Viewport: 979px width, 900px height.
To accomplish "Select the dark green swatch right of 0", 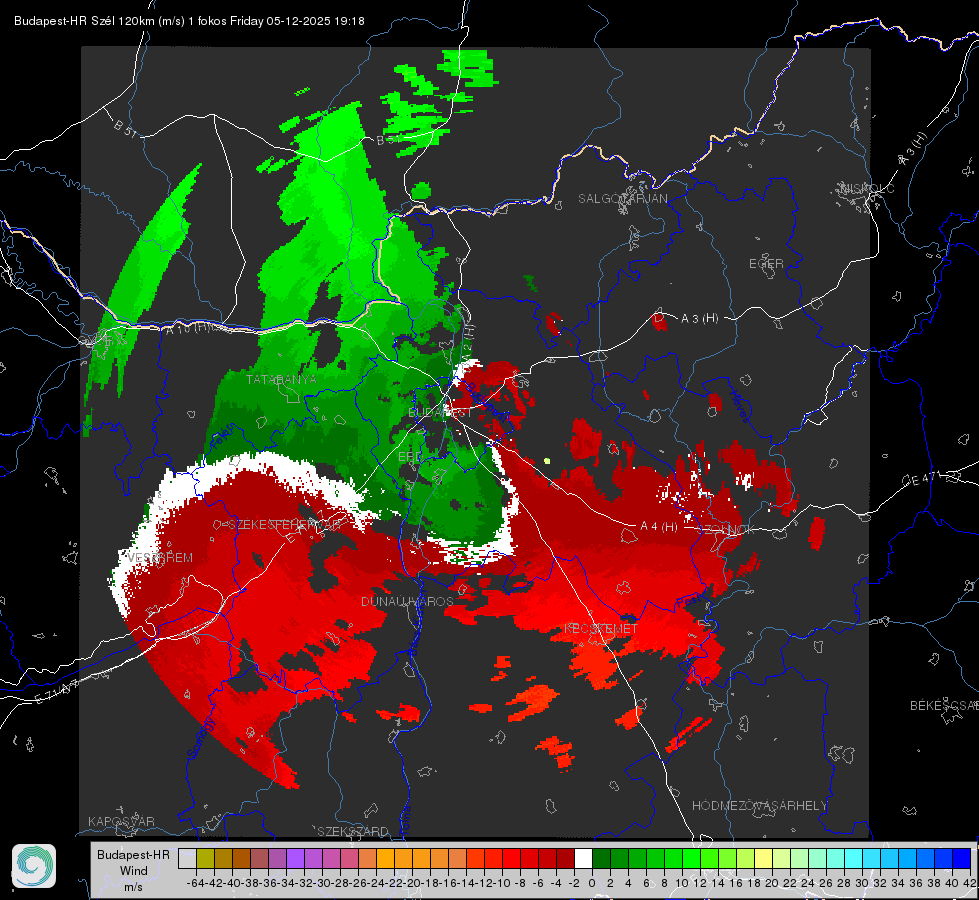I will coord(601,859).
